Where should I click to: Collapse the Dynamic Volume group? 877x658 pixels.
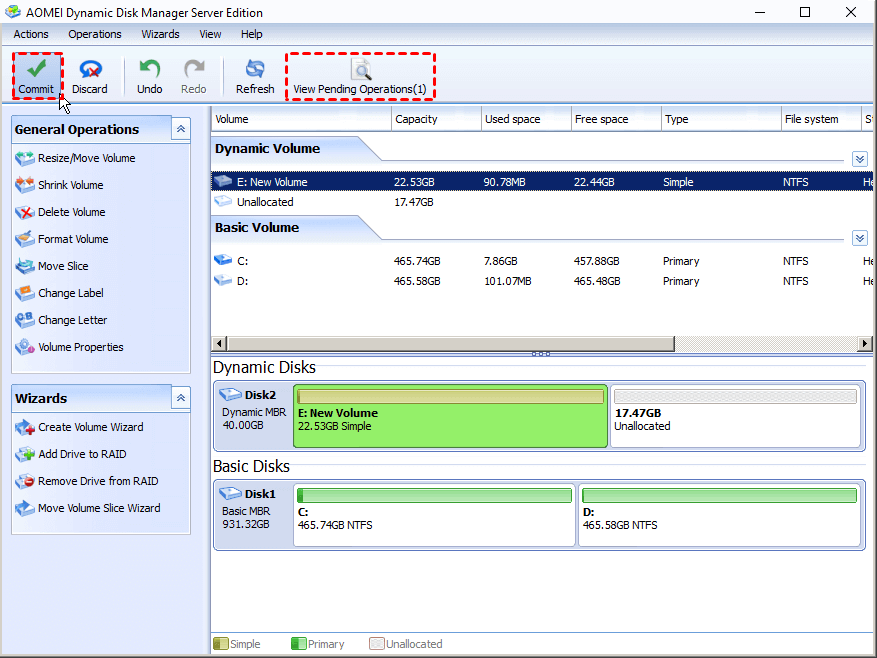(x=859, y=159)
